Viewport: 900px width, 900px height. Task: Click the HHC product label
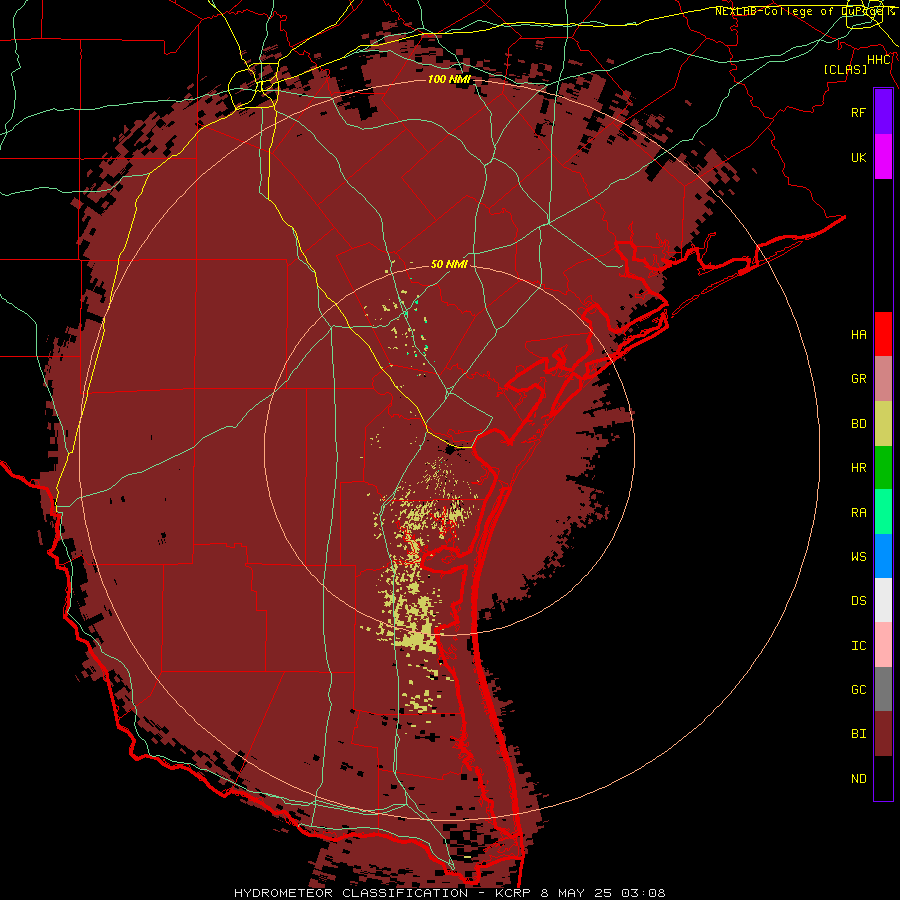(x=879, y=60)
